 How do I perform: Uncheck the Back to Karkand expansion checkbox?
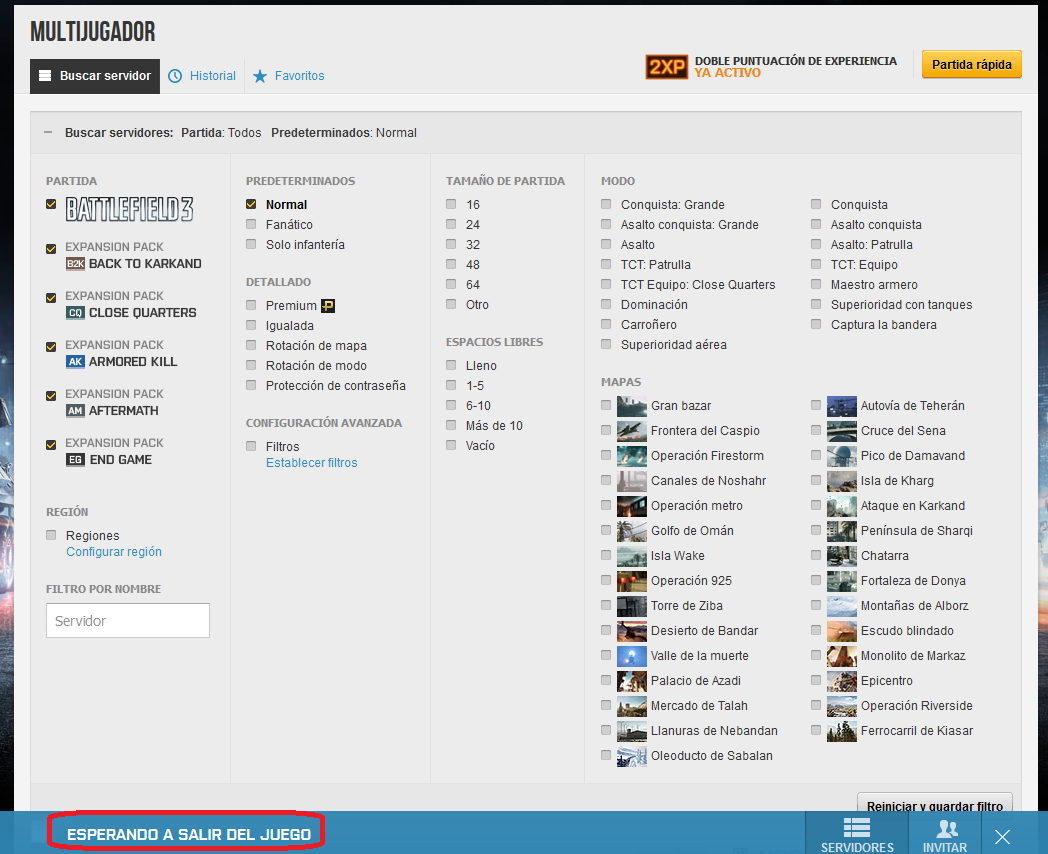pos(51,249)
